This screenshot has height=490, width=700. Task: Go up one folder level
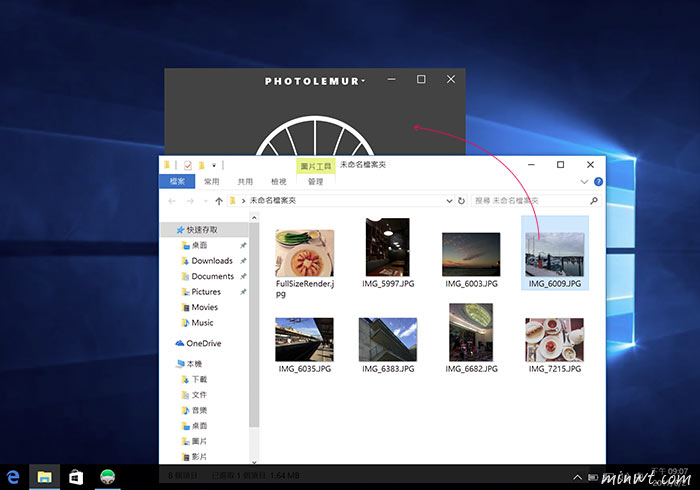219,201
